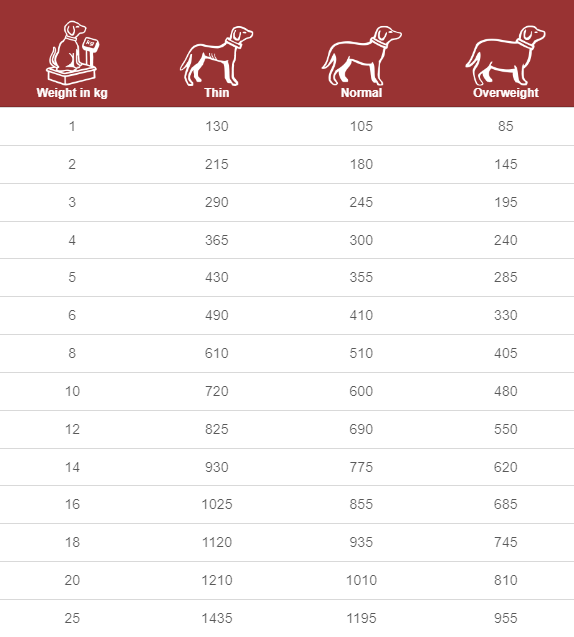Click the Thin value 1435
574x637 pixels.
pos(217,618)
